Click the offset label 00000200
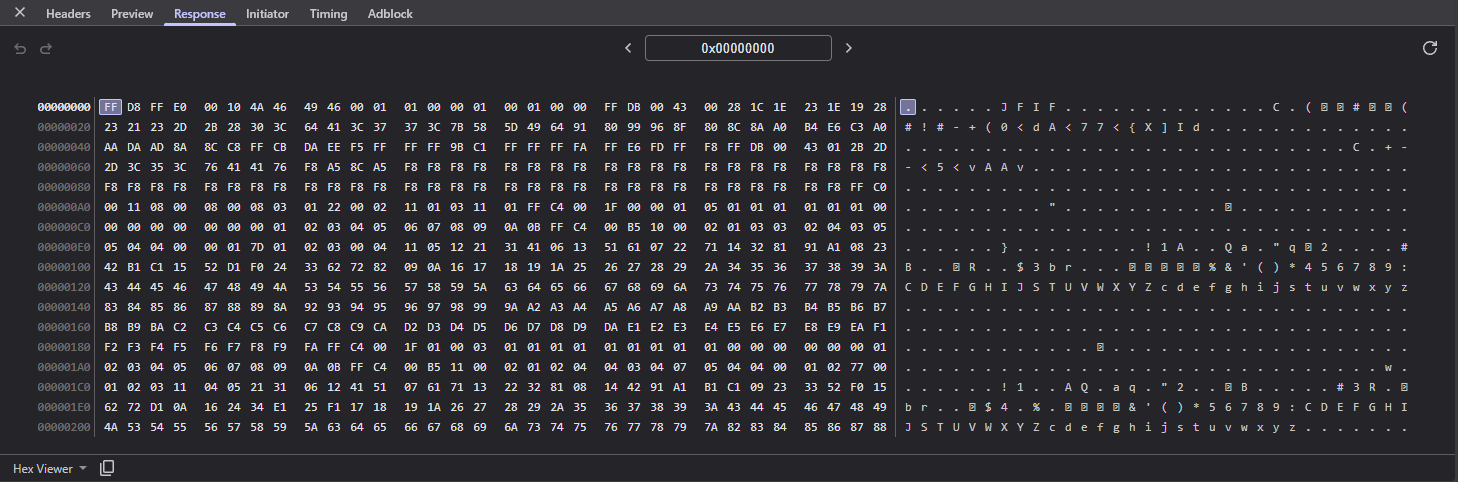The image size is (1458, 482). point(64,427)
